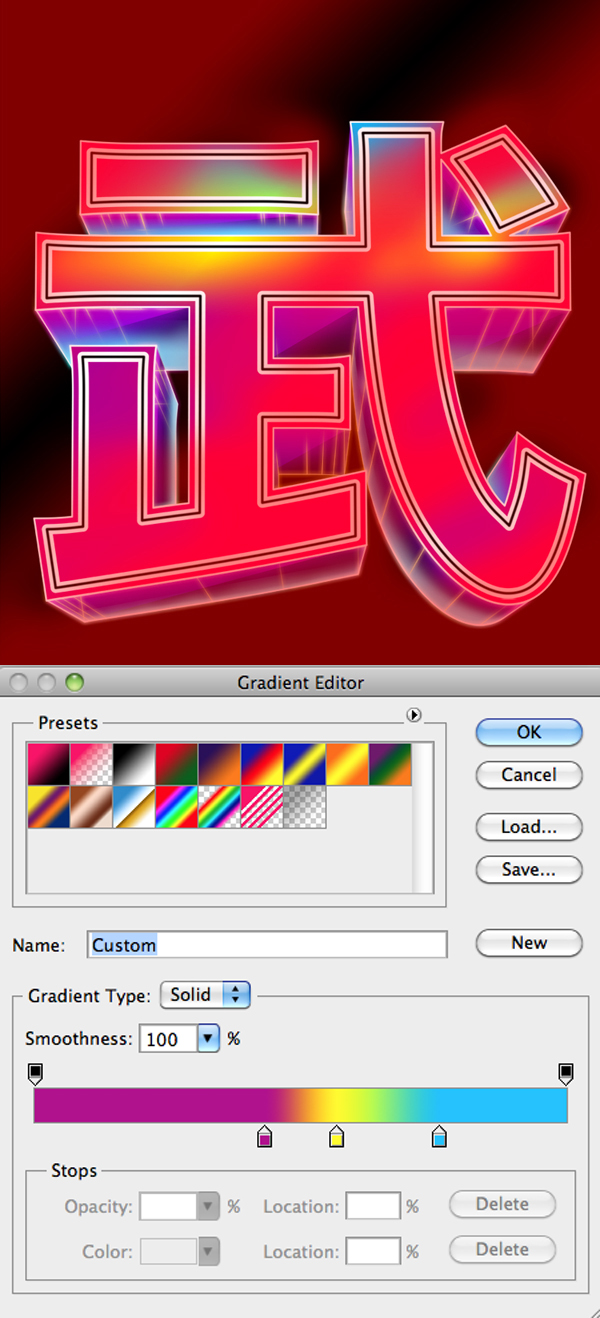
Task: Select the violet-to-orange gradient preset
Action: click(219, 765)
